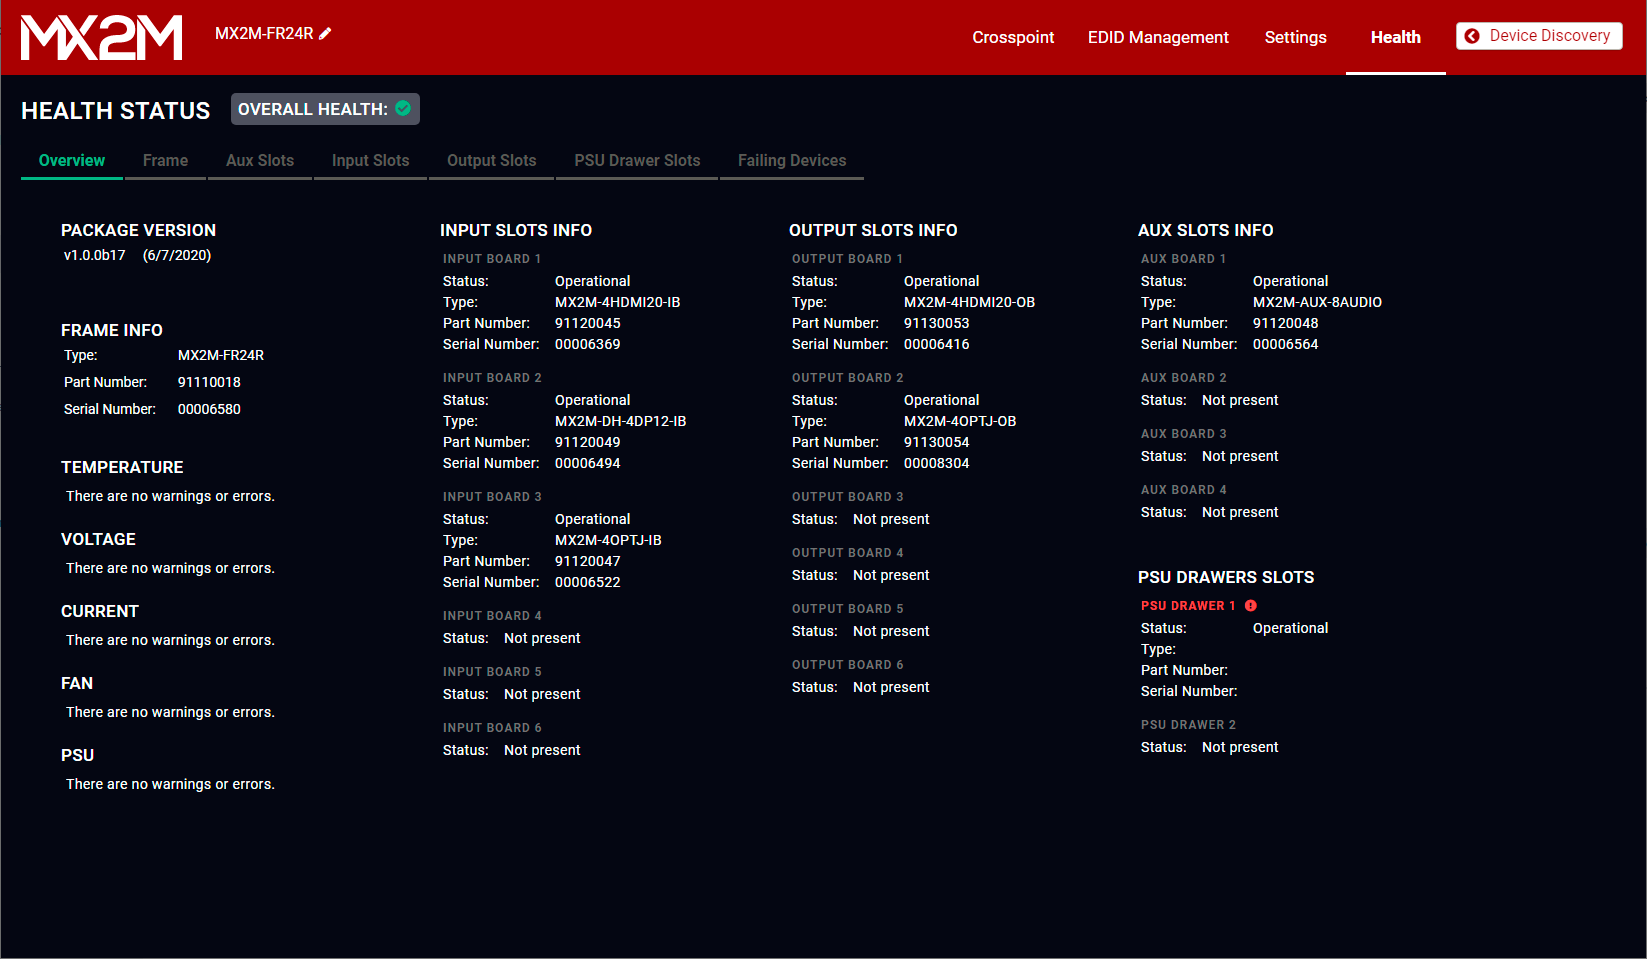Click frame type value MX2M-FR24R
The width and height of the screenshot is (1647, 959).
click(x=221, y=355)
